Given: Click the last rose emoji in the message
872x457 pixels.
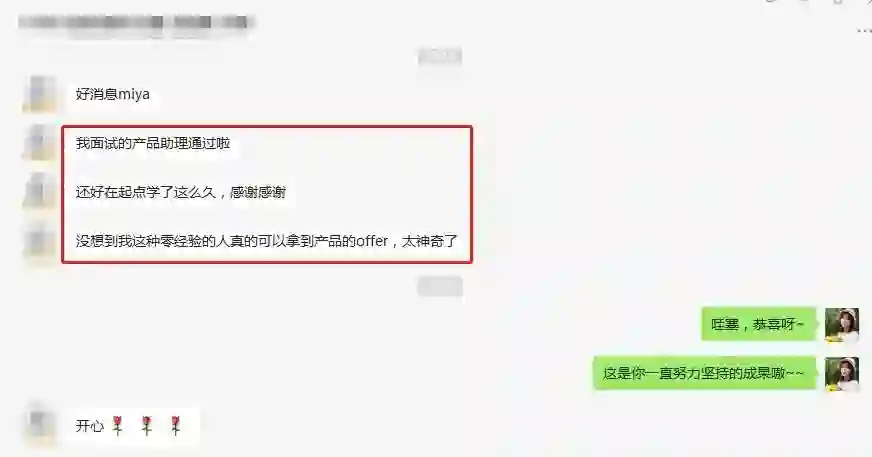Looking at the screenshot, I should [176, 426].
